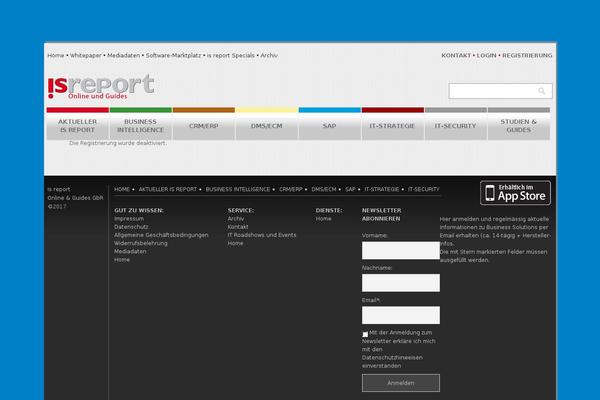
Task: Open is report Specials link
Action: pyautogui.click(x=231, y=56)
